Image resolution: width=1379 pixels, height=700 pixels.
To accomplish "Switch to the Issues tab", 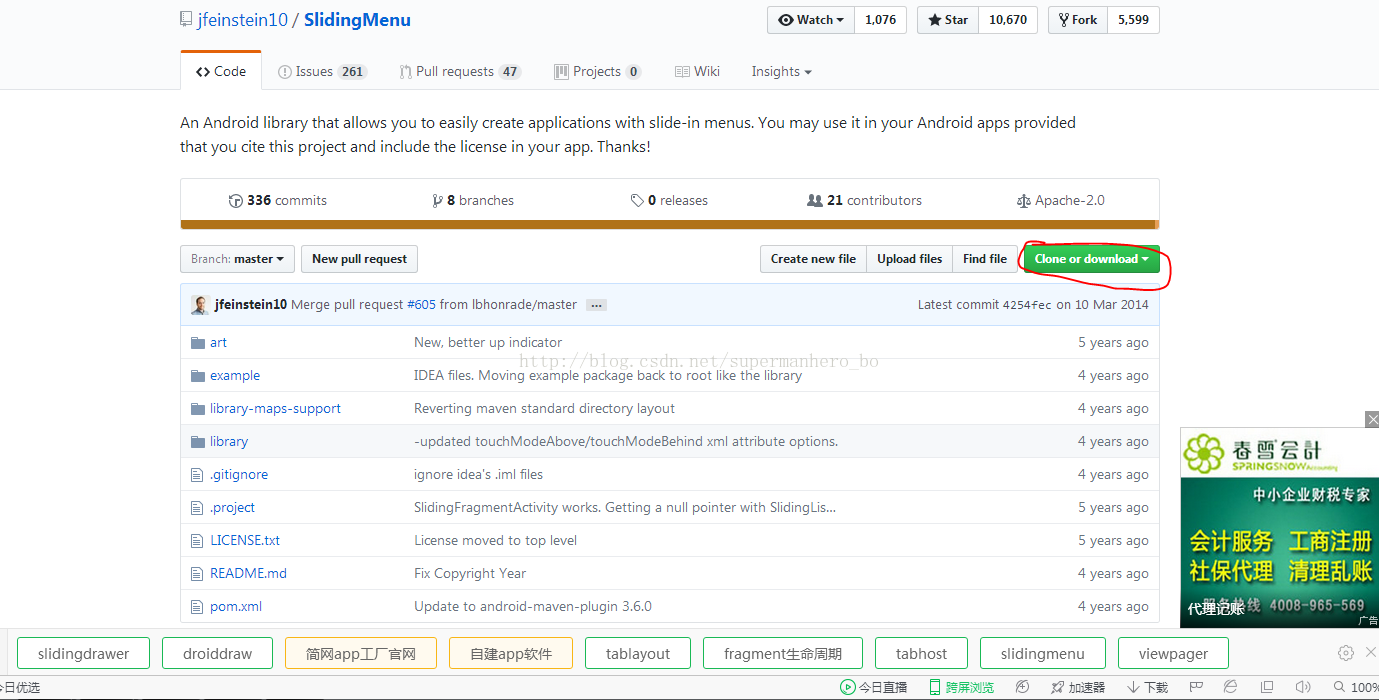I will (322, 72).
